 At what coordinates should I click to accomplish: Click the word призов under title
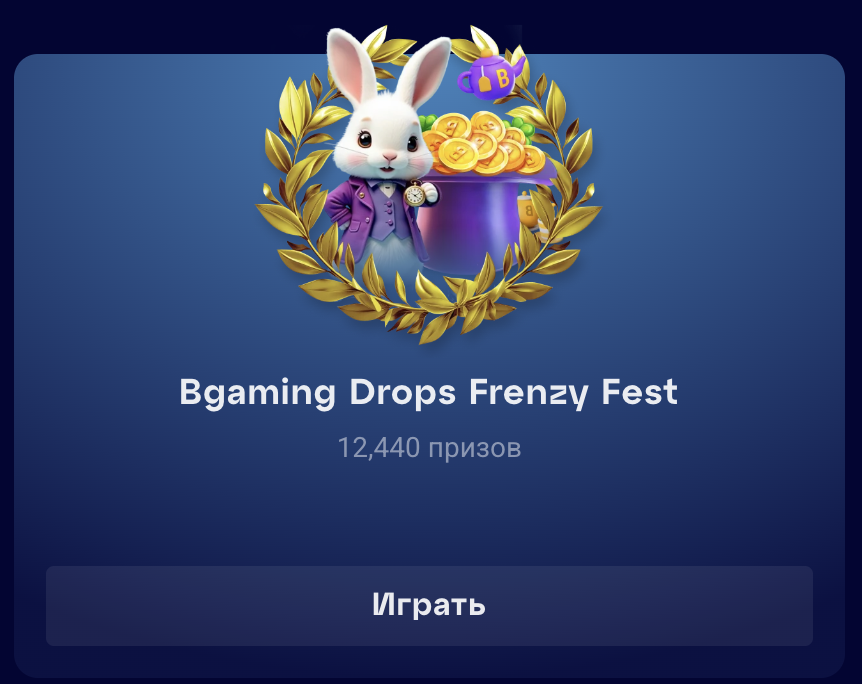click(474, 449)
